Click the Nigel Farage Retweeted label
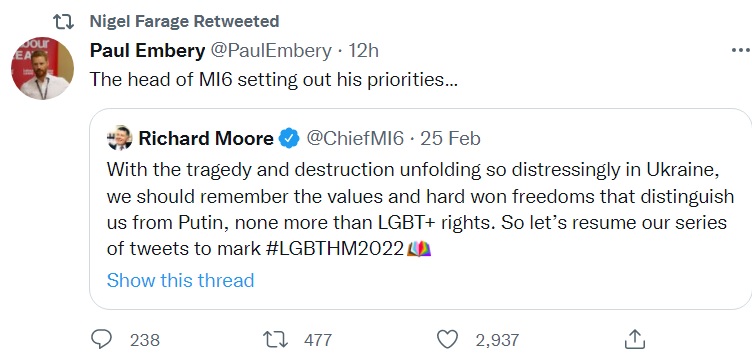 pos(184,21)
